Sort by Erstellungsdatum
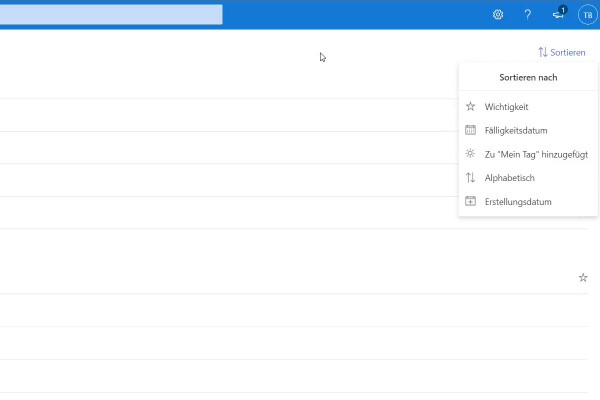This screenshot has width=600, height=400. [528, 202]
